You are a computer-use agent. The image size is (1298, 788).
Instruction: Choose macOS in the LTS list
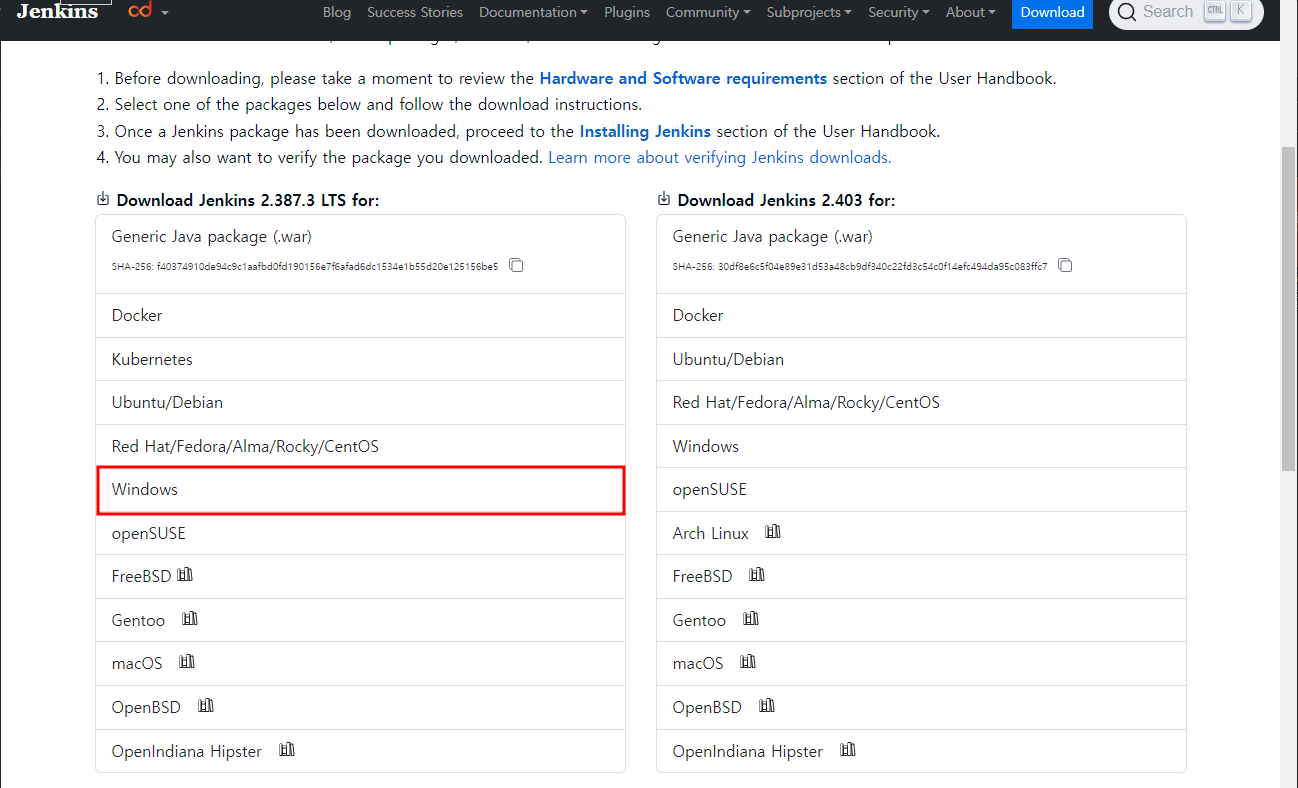coord(360,663)
